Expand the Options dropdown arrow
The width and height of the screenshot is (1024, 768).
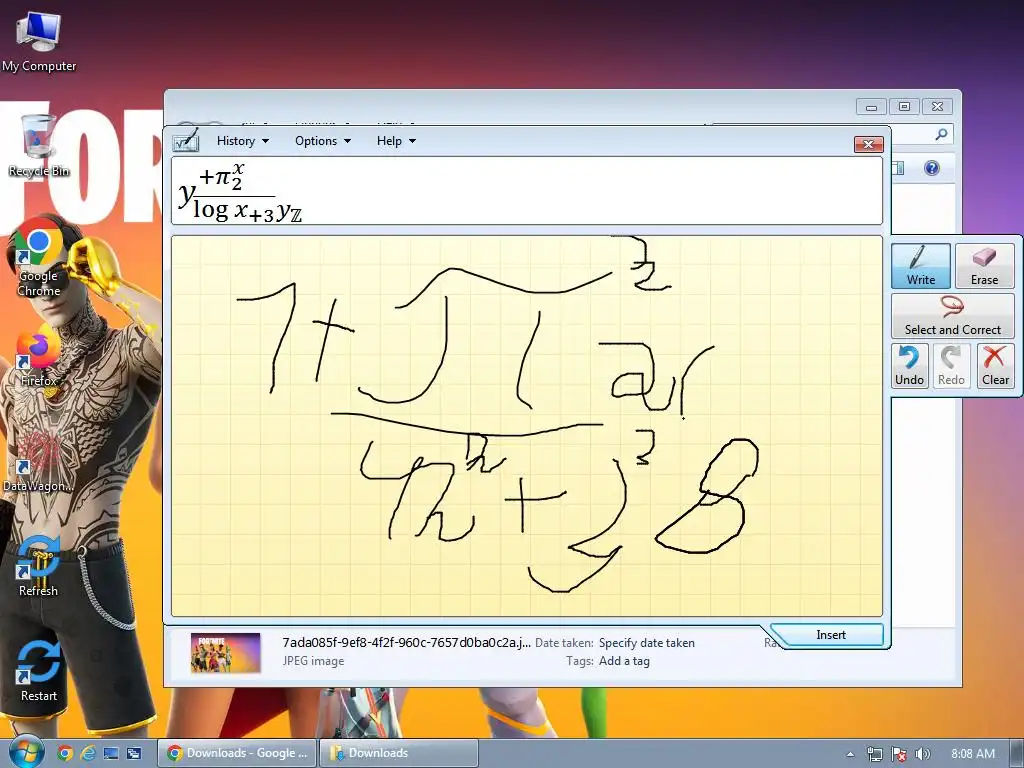tap(347, 141)
